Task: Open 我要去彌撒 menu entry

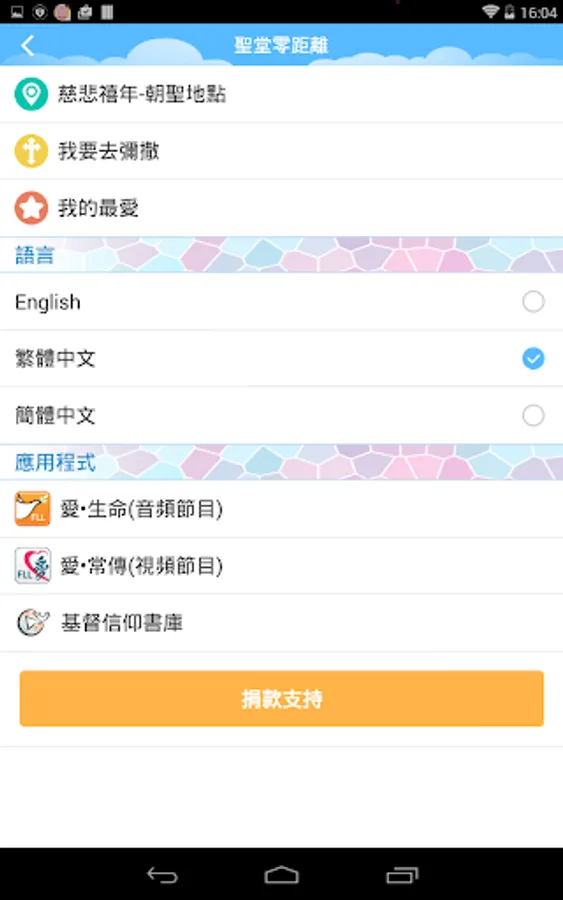Action: (281, 151)
